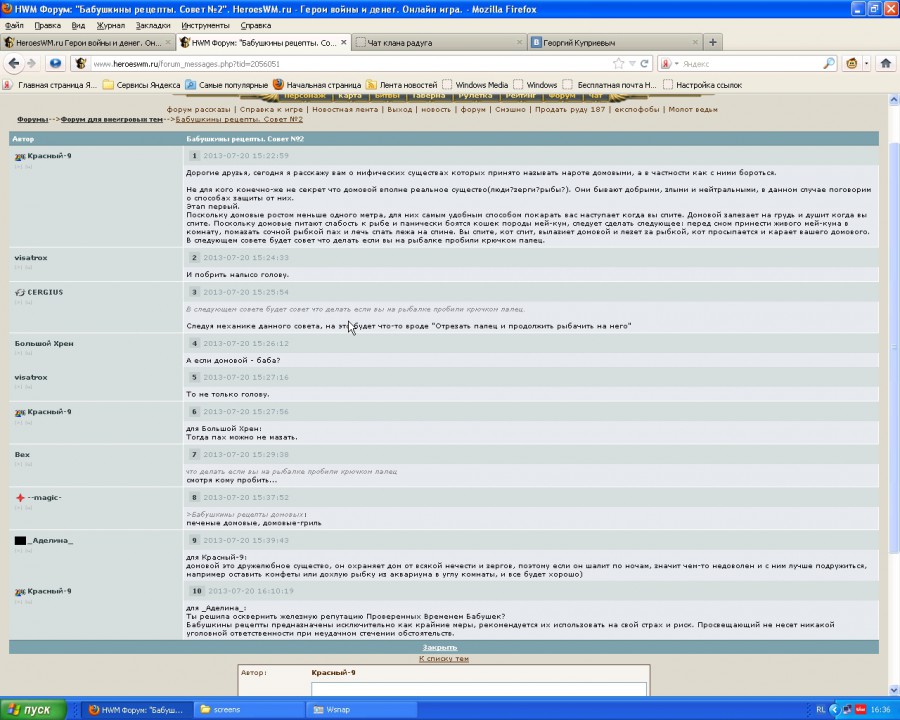The image size is (900, 720).
Task: Open the 'Инструменты' menu
Action: tap(205, 25)
